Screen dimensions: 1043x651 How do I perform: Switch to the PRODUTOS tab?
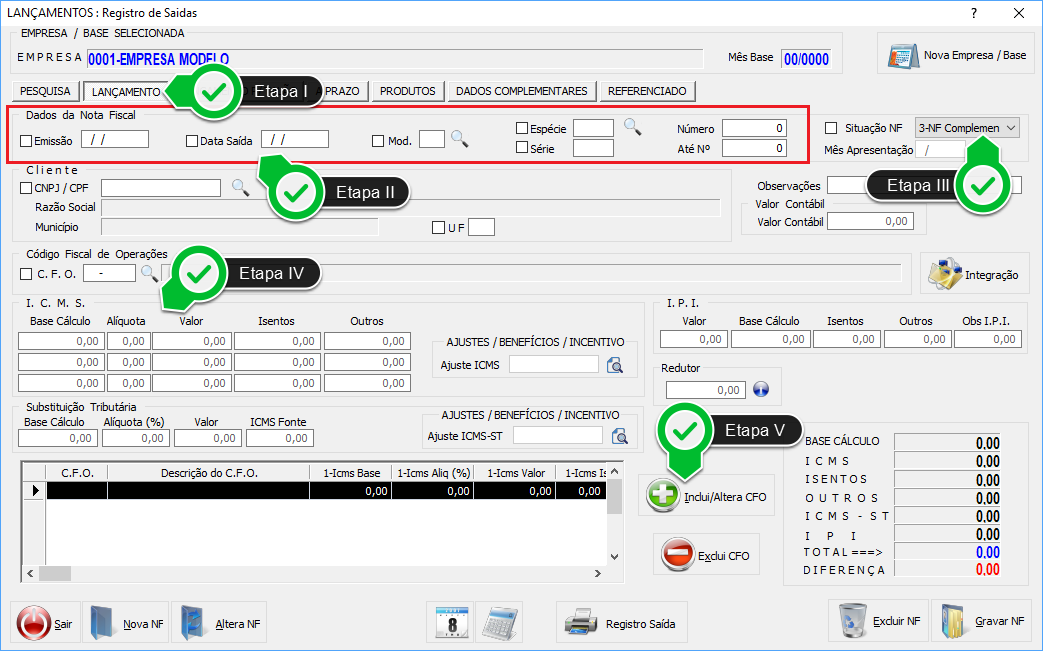[408, 91]
